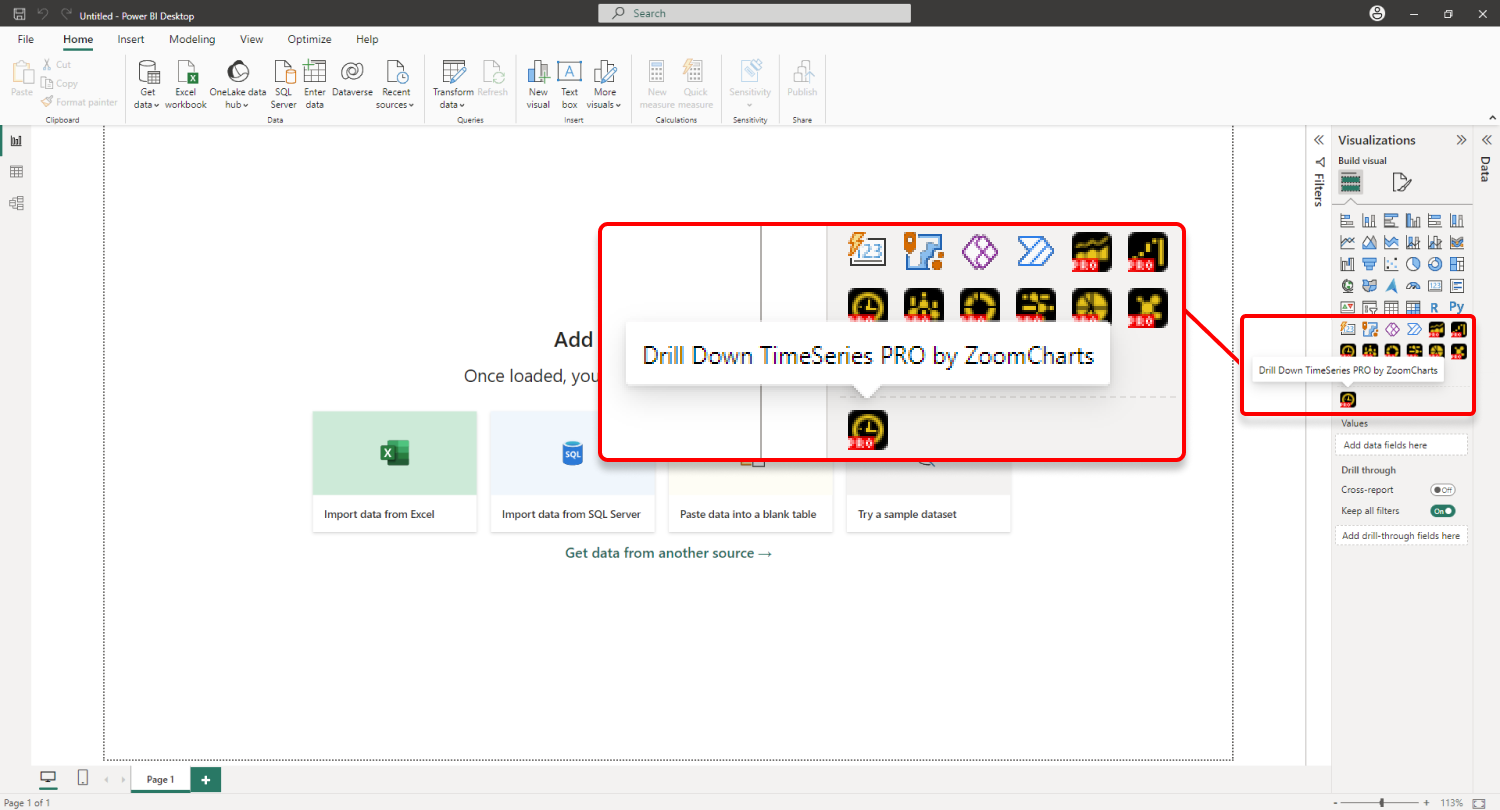Collapse the Visualizations pane chevron
The height and width of the screenshot is (810, 1500).
[1461, 140]
